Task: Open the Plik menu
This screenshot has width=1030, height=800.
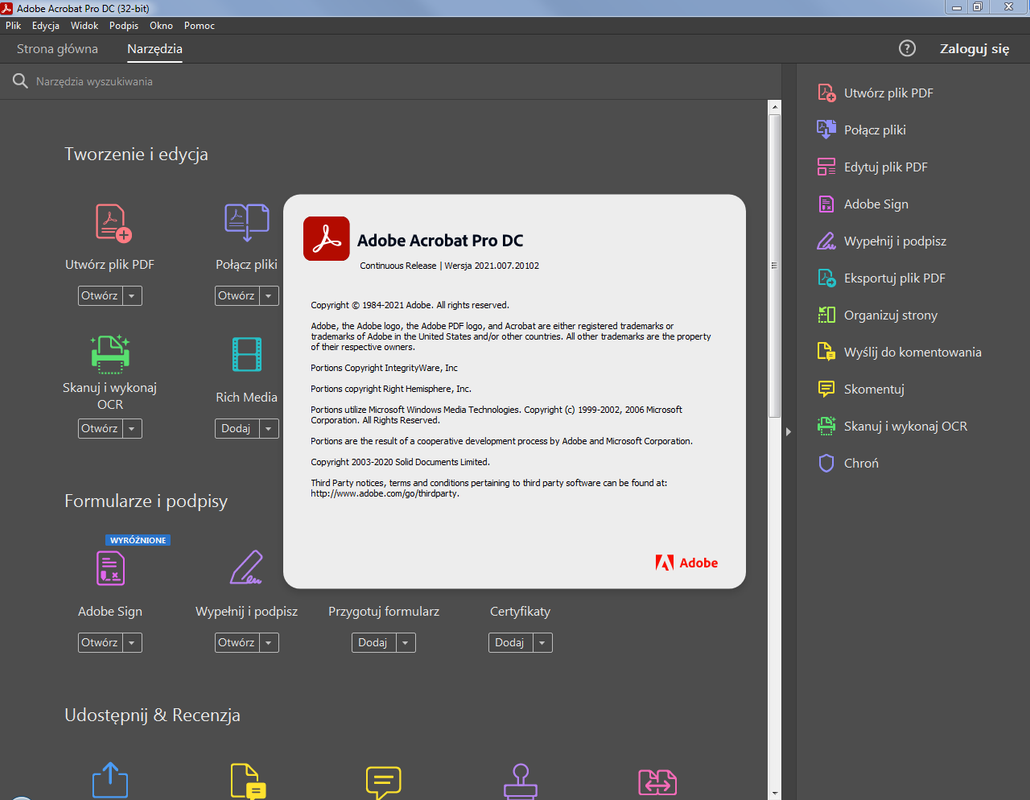Action: tap(13, 26)
